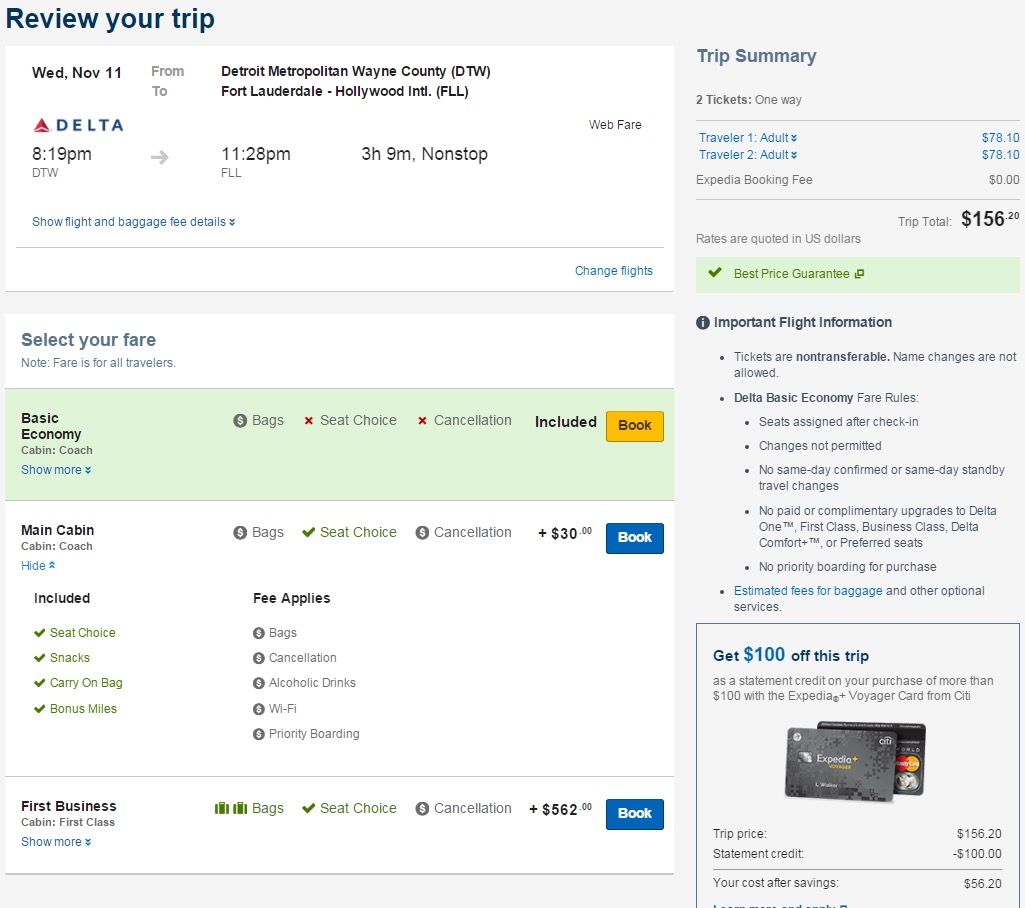Click the Delta airline logo
1025x908 pixels.
(x=76, y=124)
